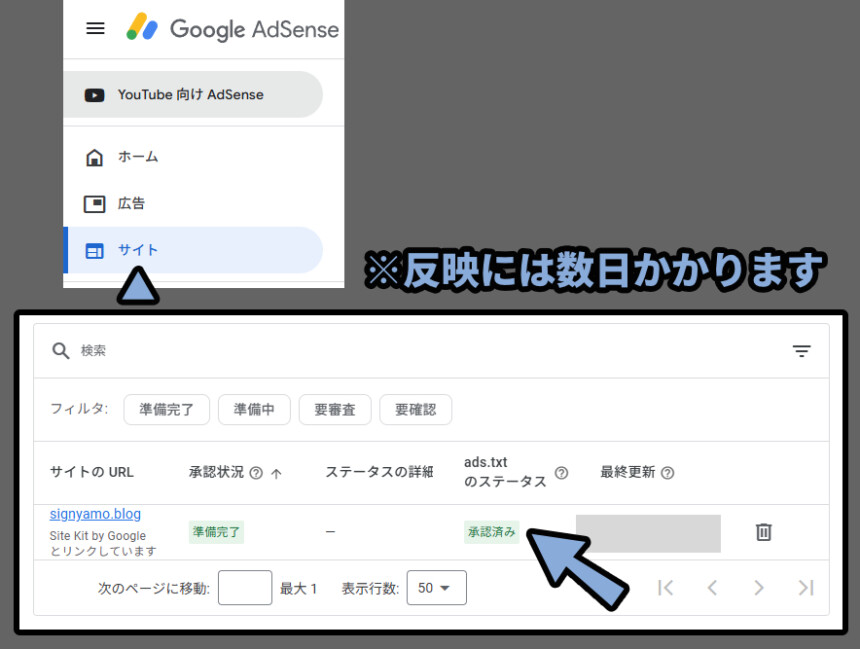Click the YouTube play icon
Screen dimensions: 860x649
point(94,95)
